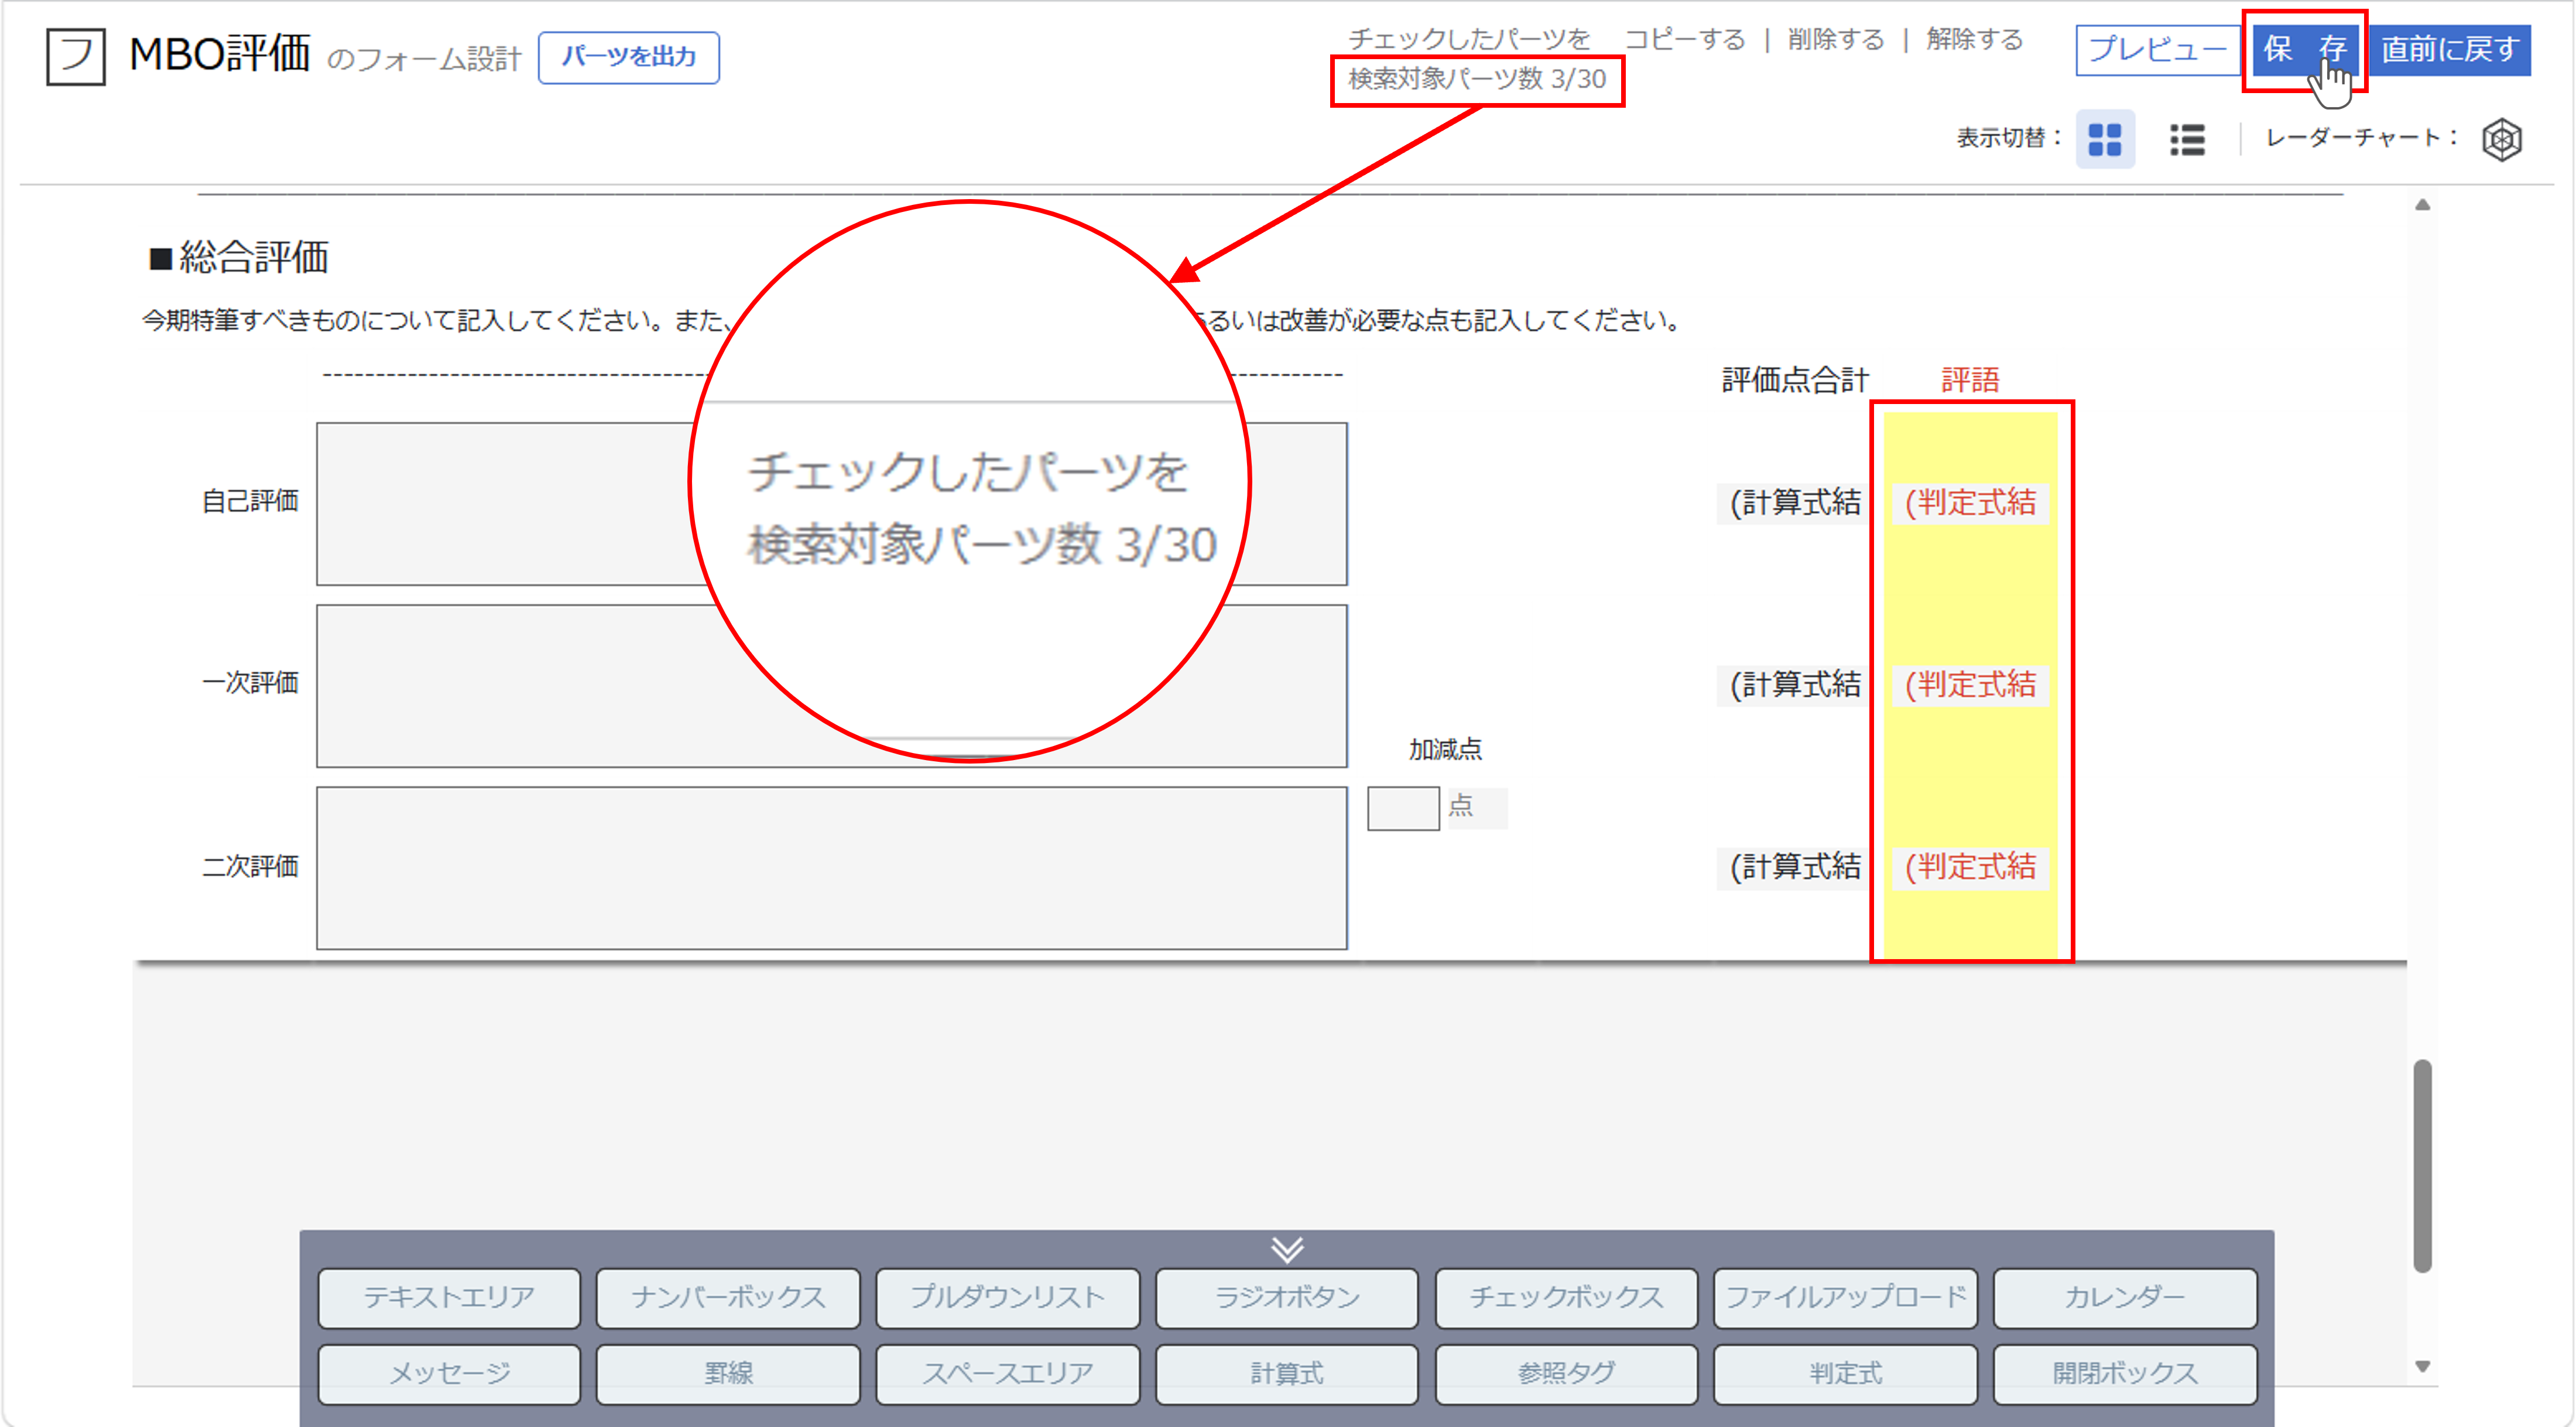Select 計算式 result in 一次評価 row
2576x1427 pixels.
click(x=1794, y=685)
